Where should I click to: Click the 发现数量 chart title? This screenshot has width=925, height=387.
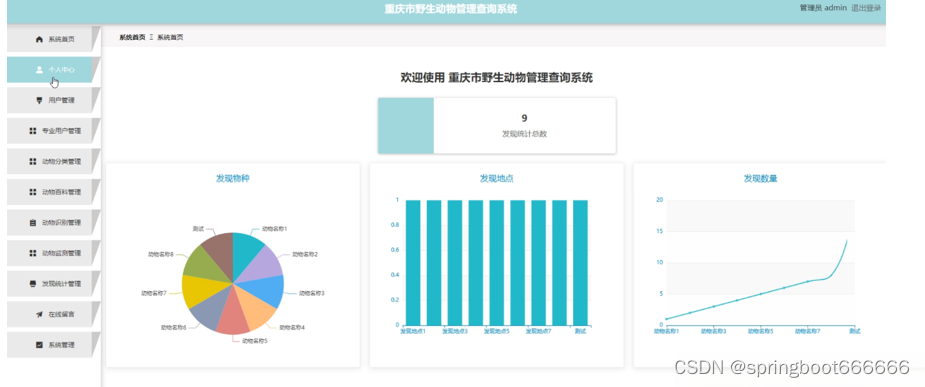[x=760, y=178]
